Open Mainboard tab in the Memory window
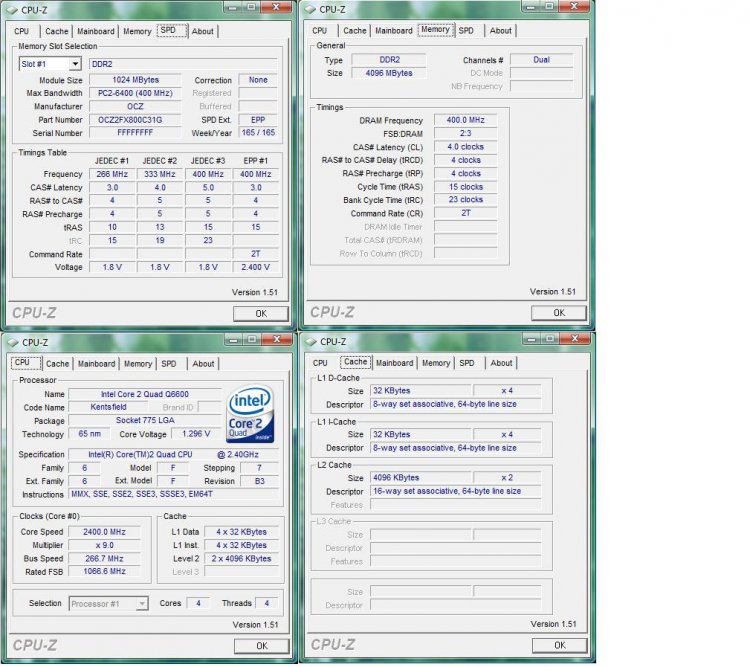 coord(394,31)
